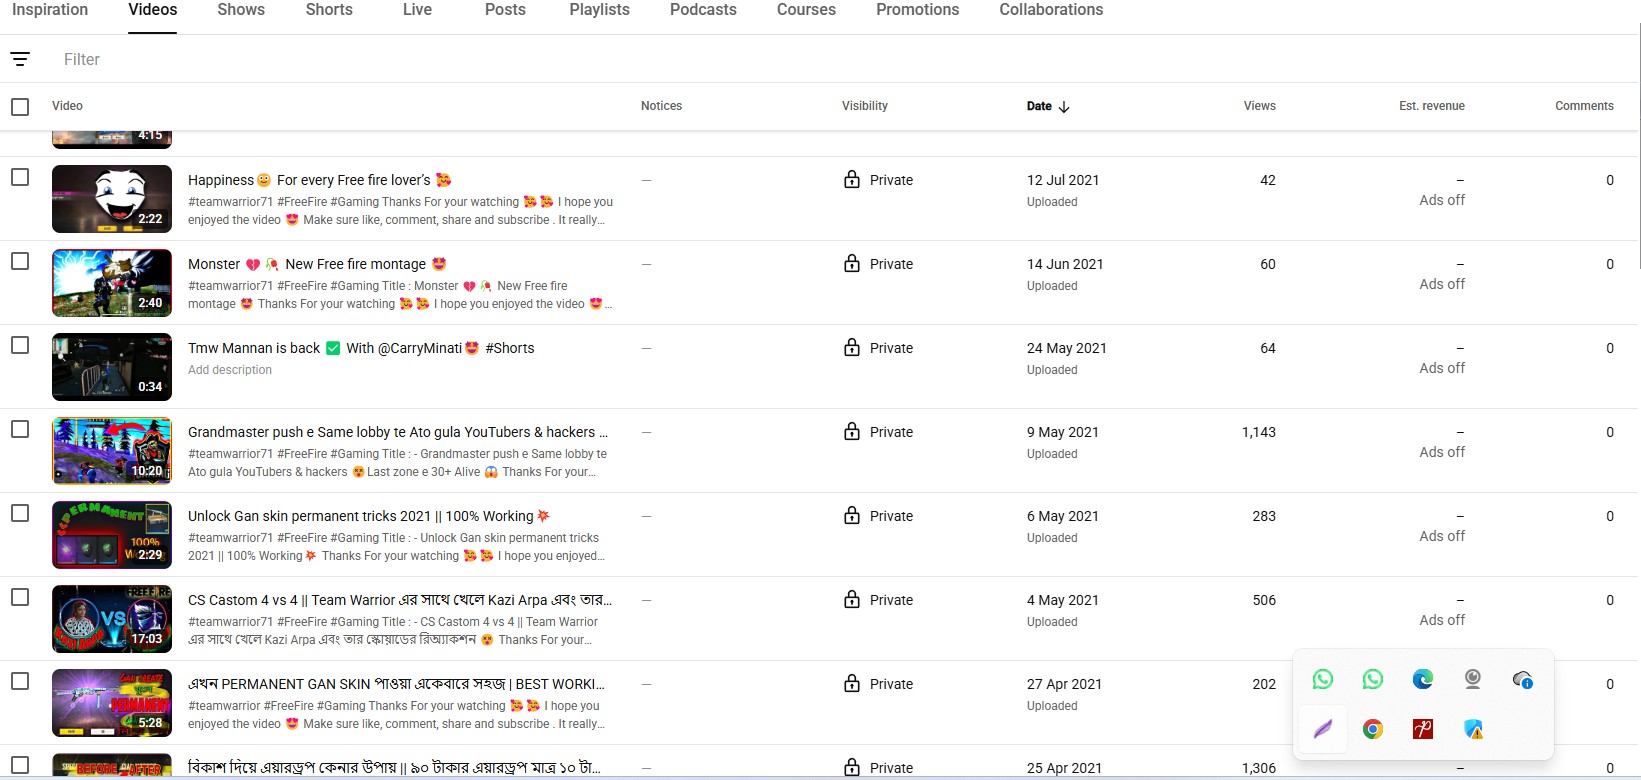
Task: Switch to the Live tab
Action: [x=417, y=10]
